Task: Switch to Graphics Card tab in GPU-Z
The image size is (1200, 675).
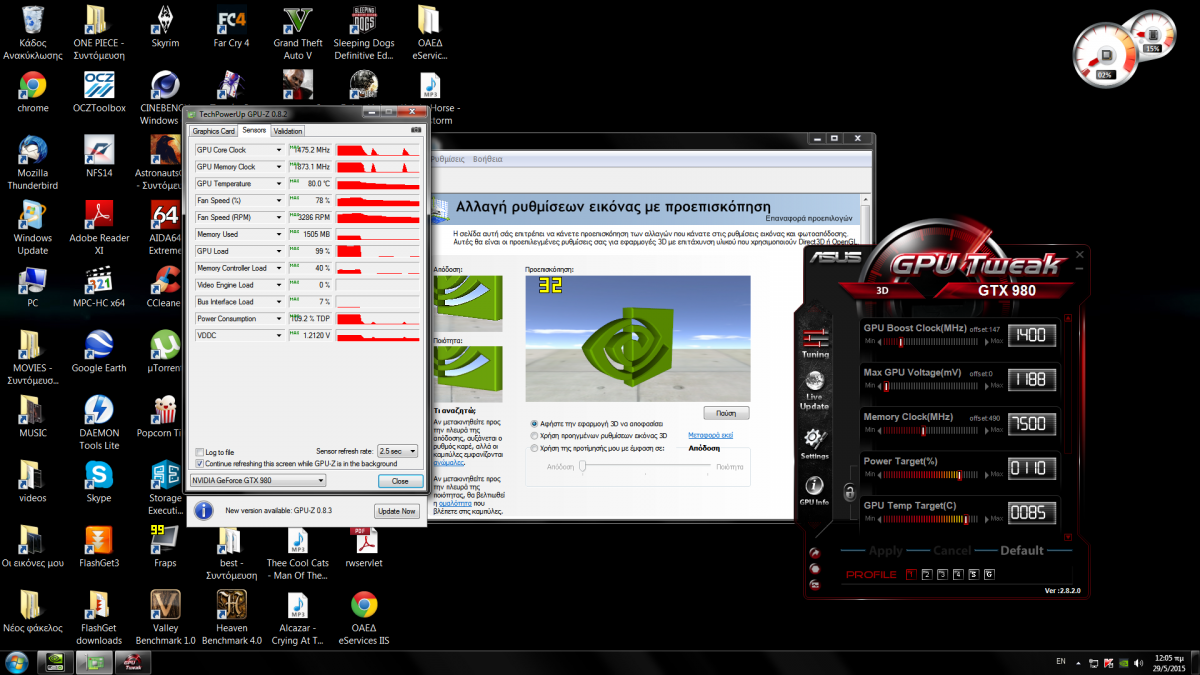Action: (x=214, y=131)
